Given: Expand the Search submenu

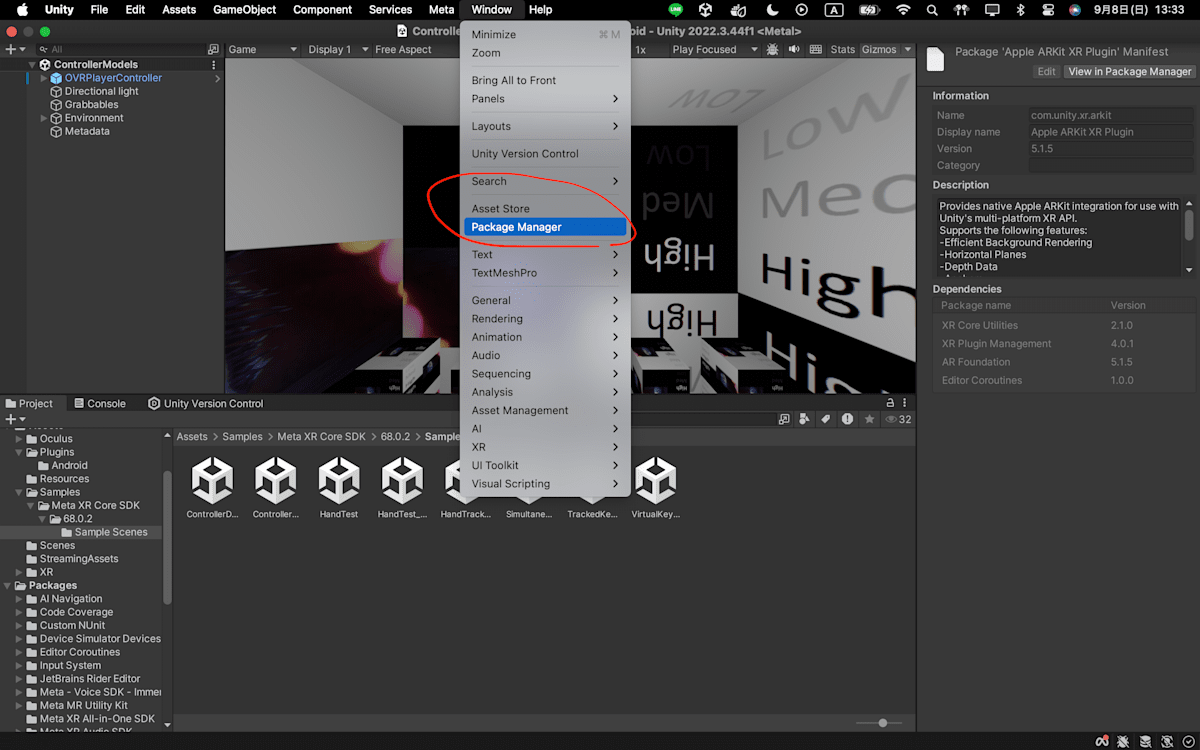Looking at the screenshot, I should (545, 182).
